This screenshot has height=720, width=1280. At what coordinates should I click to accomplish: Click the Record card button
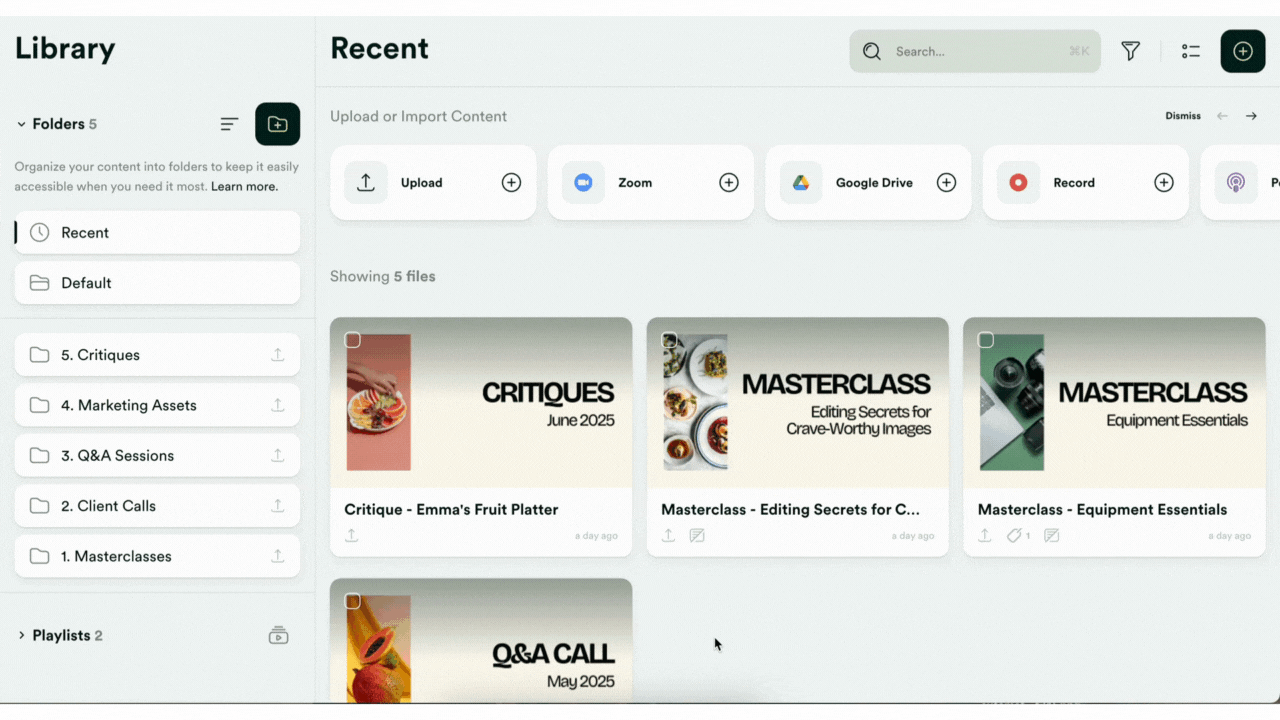point(1086,183)
